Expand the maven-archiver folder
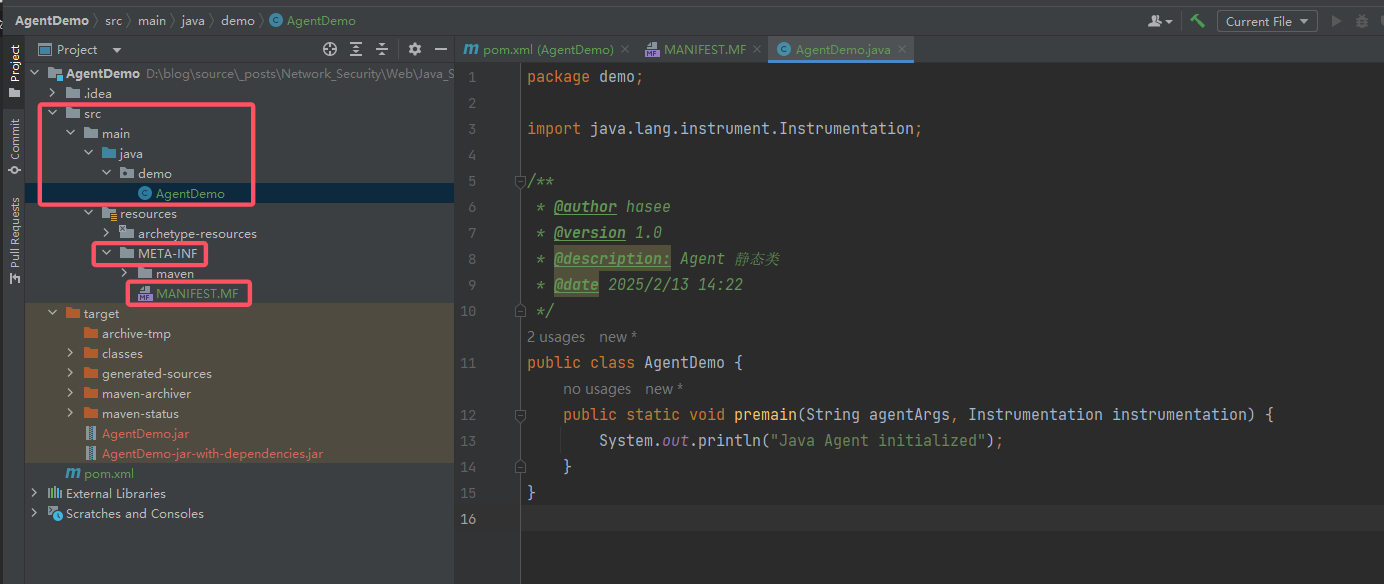 71,393
